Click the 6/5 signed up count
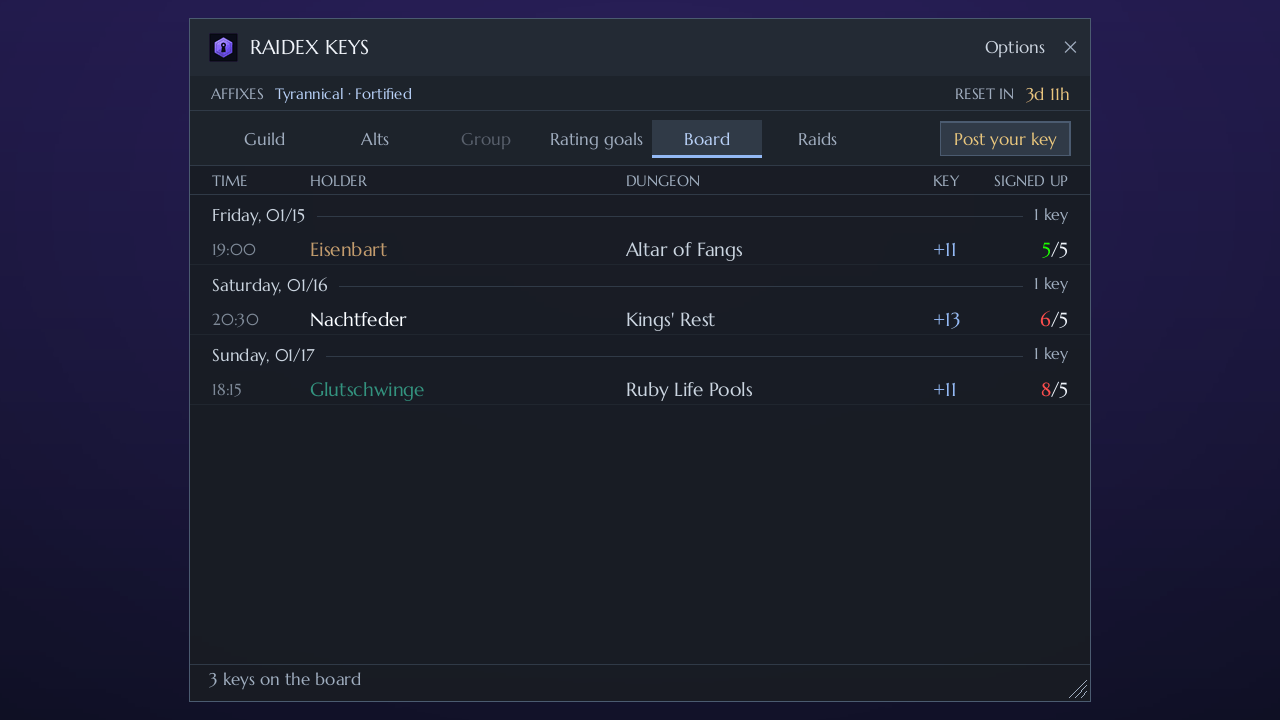The height and width of the screenshot is (720, 1280). (1054, 320)
